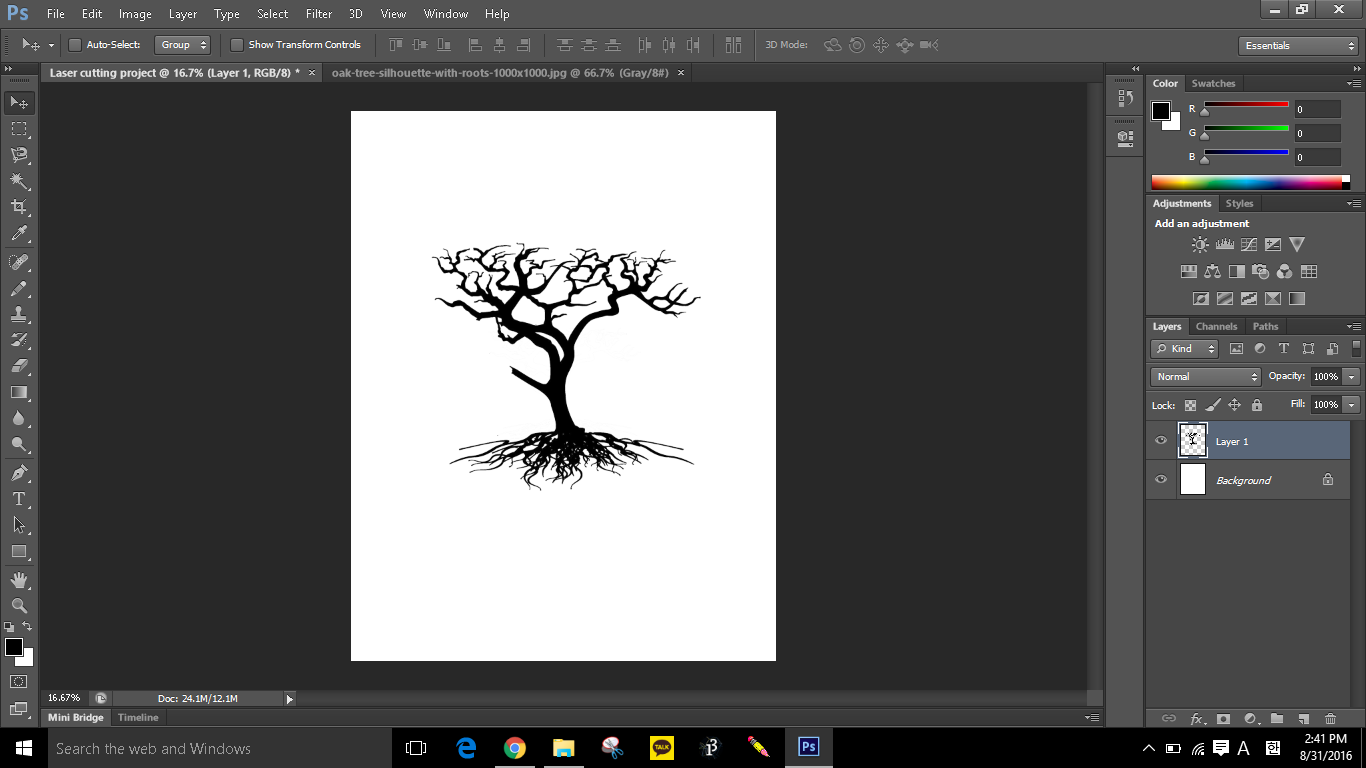Switch to the Swatches tab
This screenshot has width=1366, height=768.
(1213, 84)
